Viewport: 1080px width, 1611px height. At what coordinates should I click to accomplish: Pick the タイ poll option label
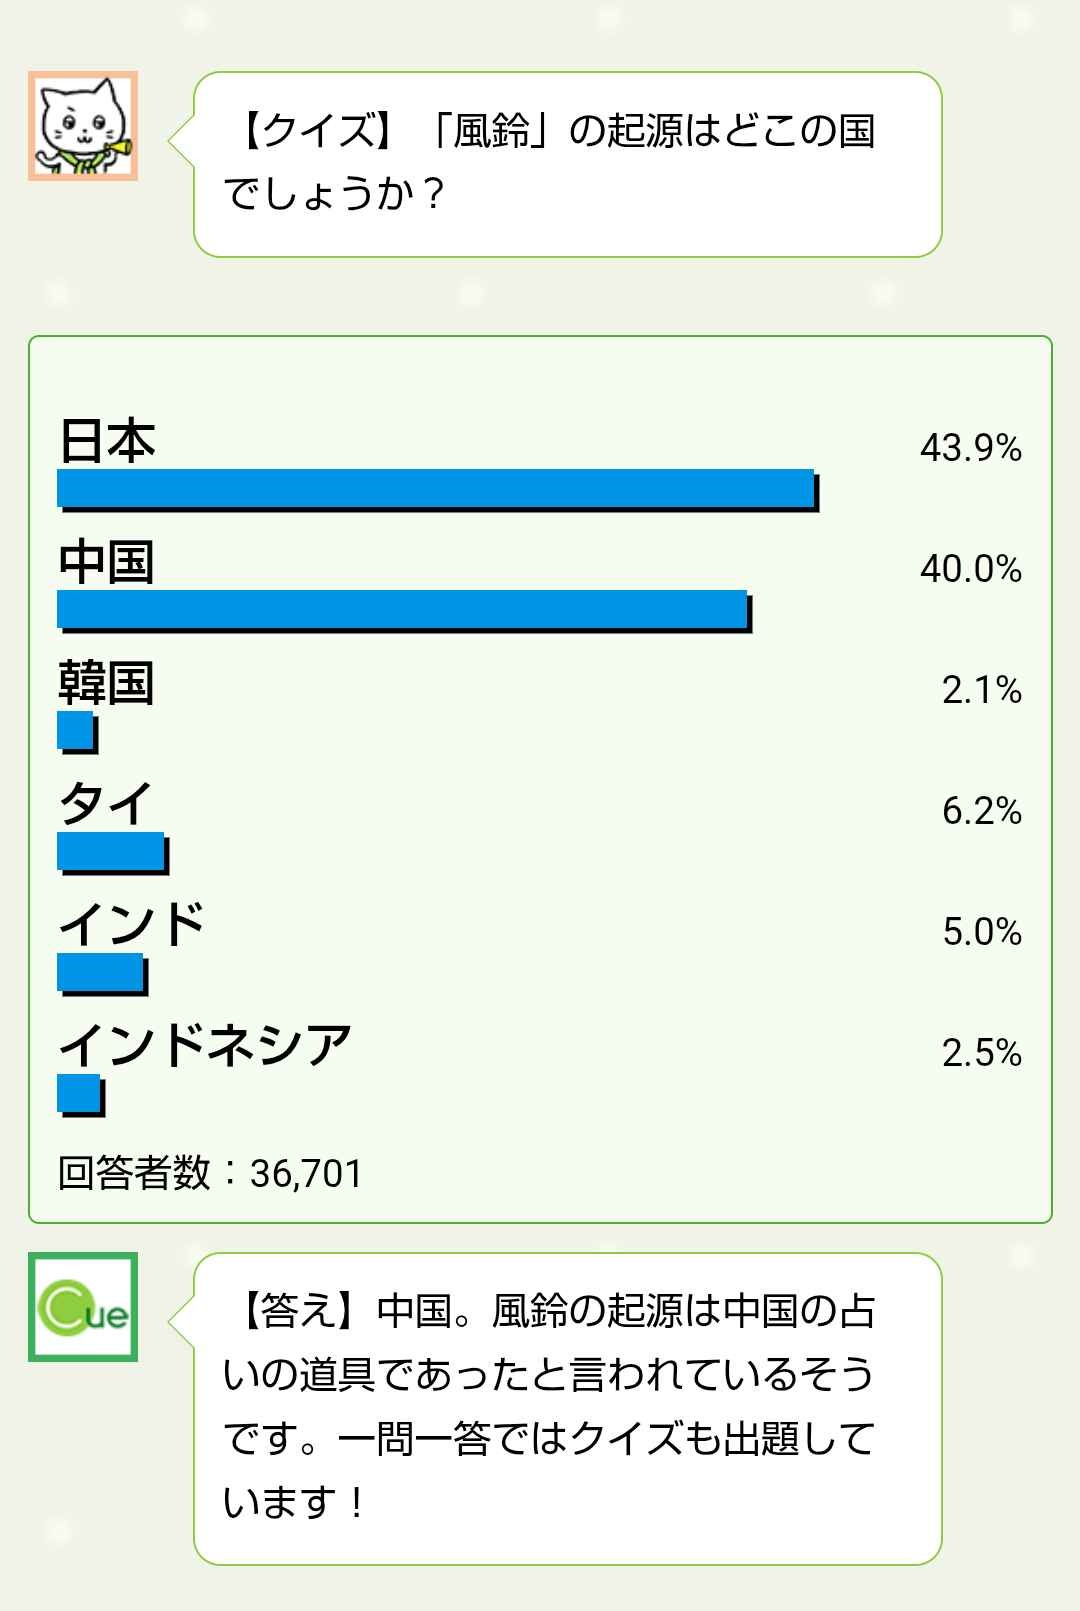[106, 804]
